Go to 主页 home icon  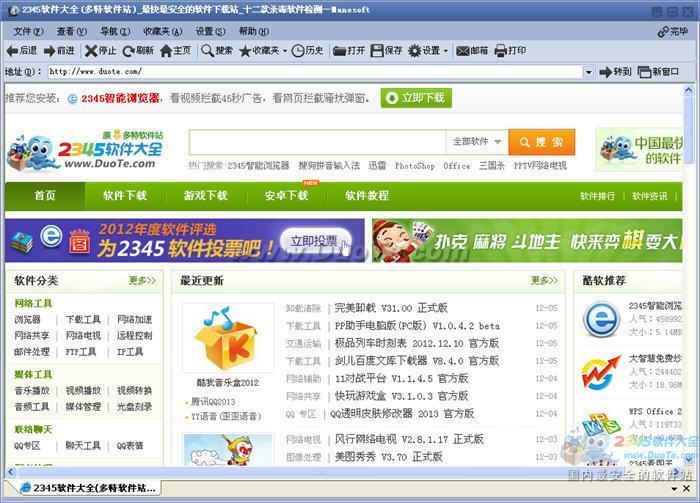point(166,50)
